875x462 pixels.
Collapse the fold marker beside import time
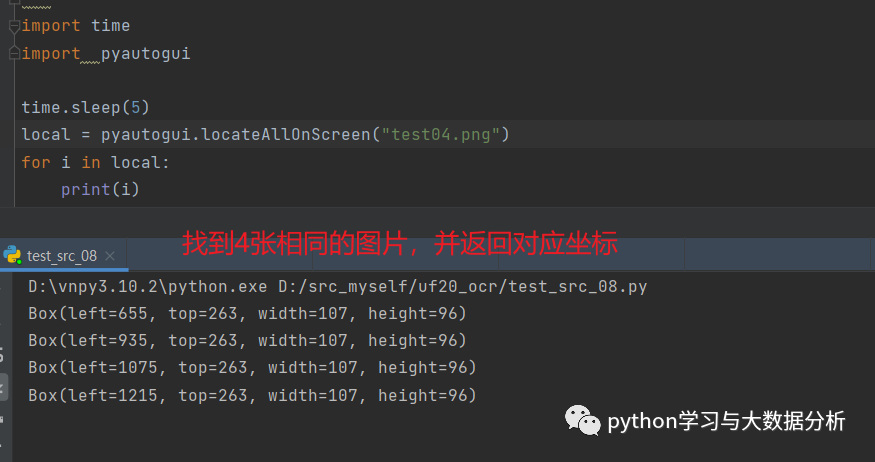15,26
